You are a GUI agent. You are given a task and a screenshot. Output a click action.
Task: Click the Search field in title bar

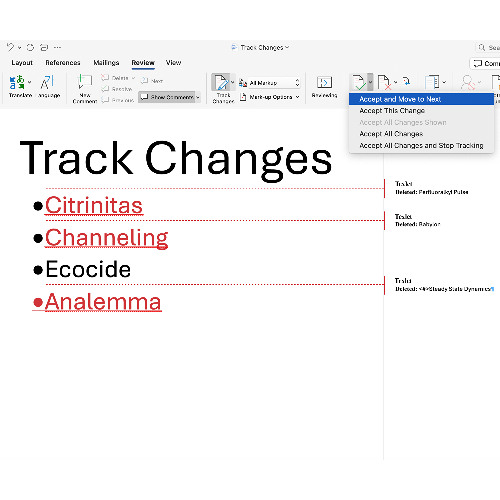point(488,48)
